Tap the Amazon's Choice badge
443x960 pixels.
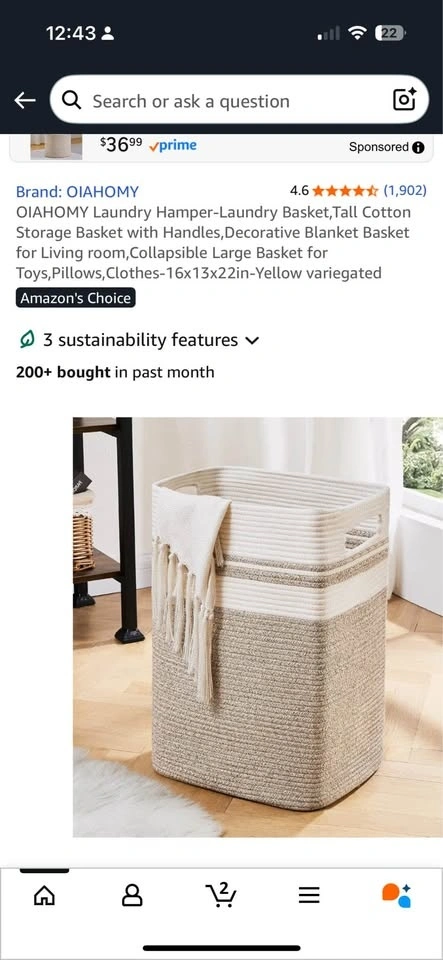(75, 298)
